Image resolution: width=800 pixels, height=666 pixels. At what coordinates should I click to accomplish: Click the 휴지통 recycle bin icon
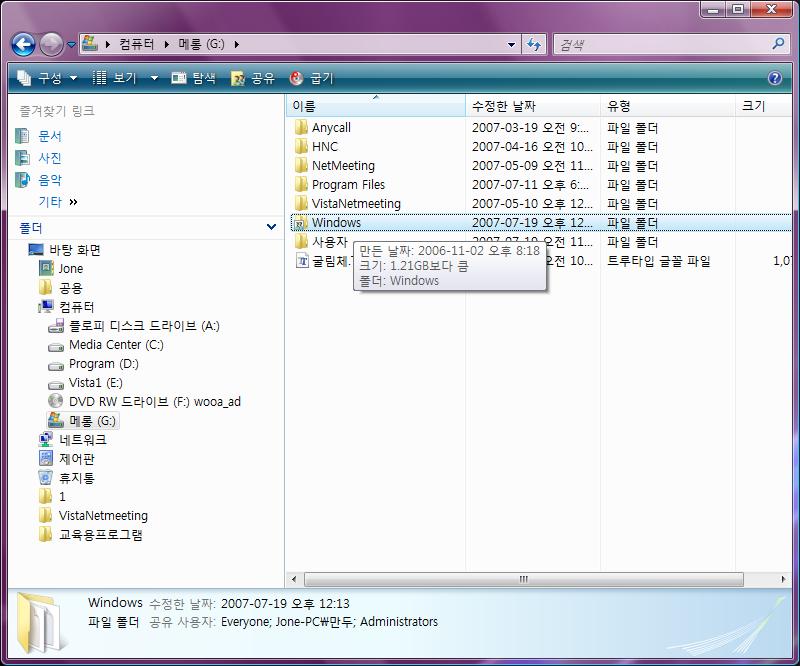[x=46, y=478]
